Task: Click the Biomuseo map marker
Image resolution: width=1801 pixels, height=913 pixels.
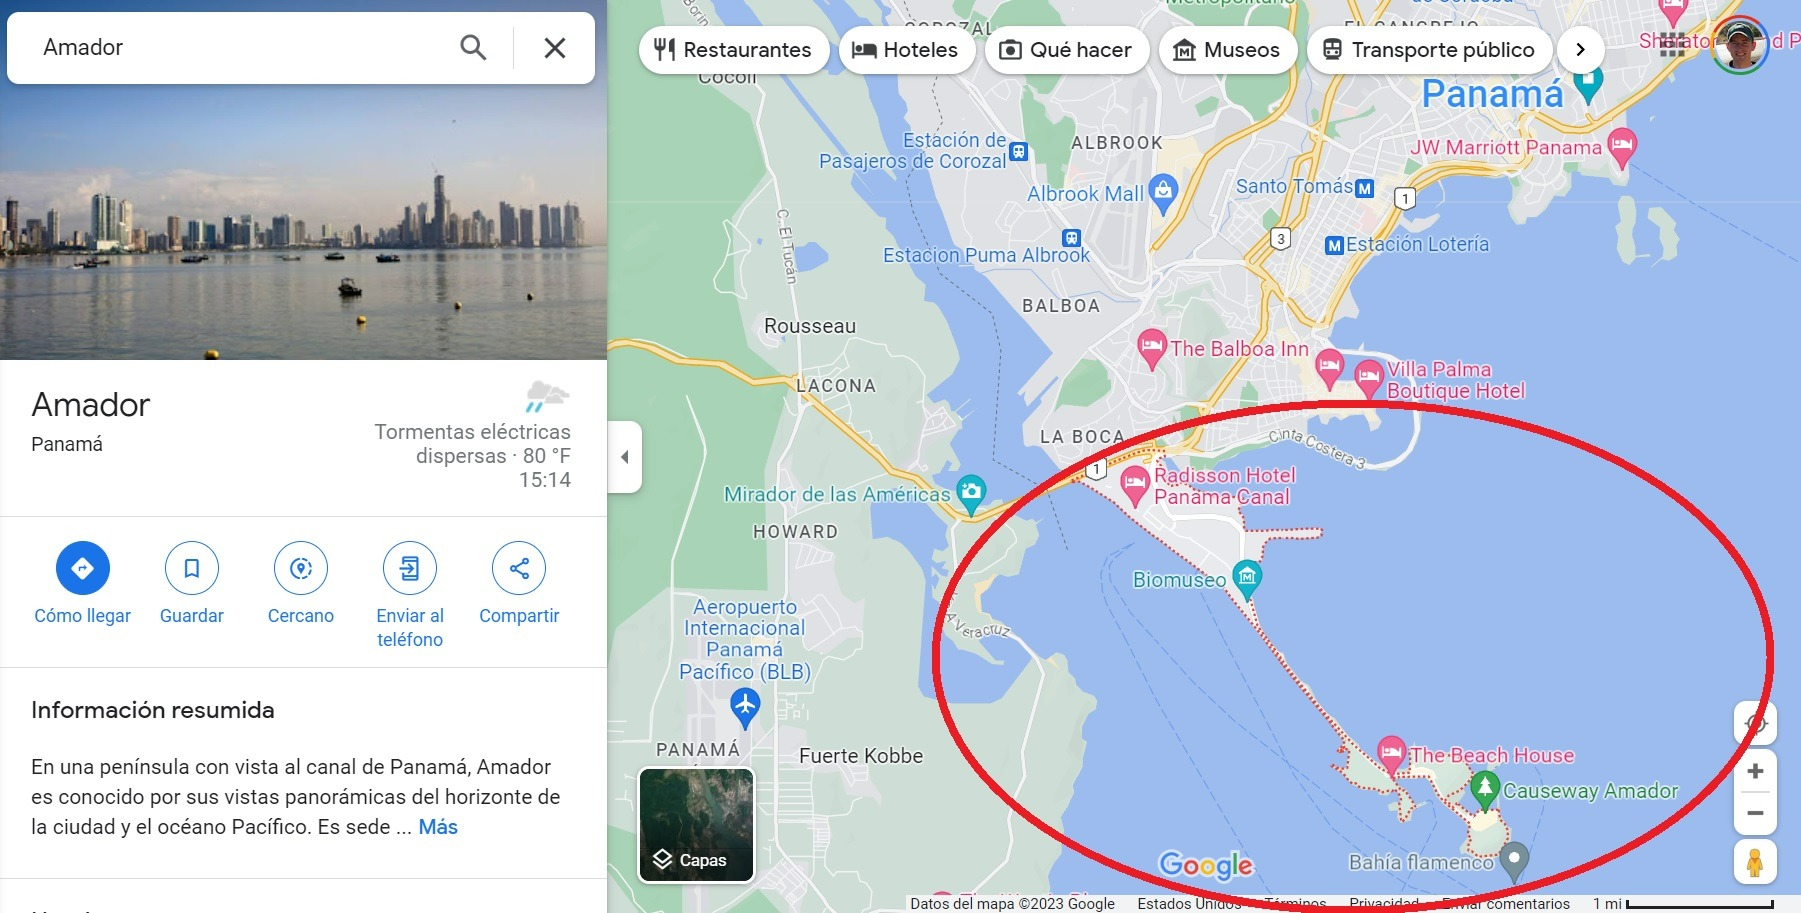Action: point(1247,576)
